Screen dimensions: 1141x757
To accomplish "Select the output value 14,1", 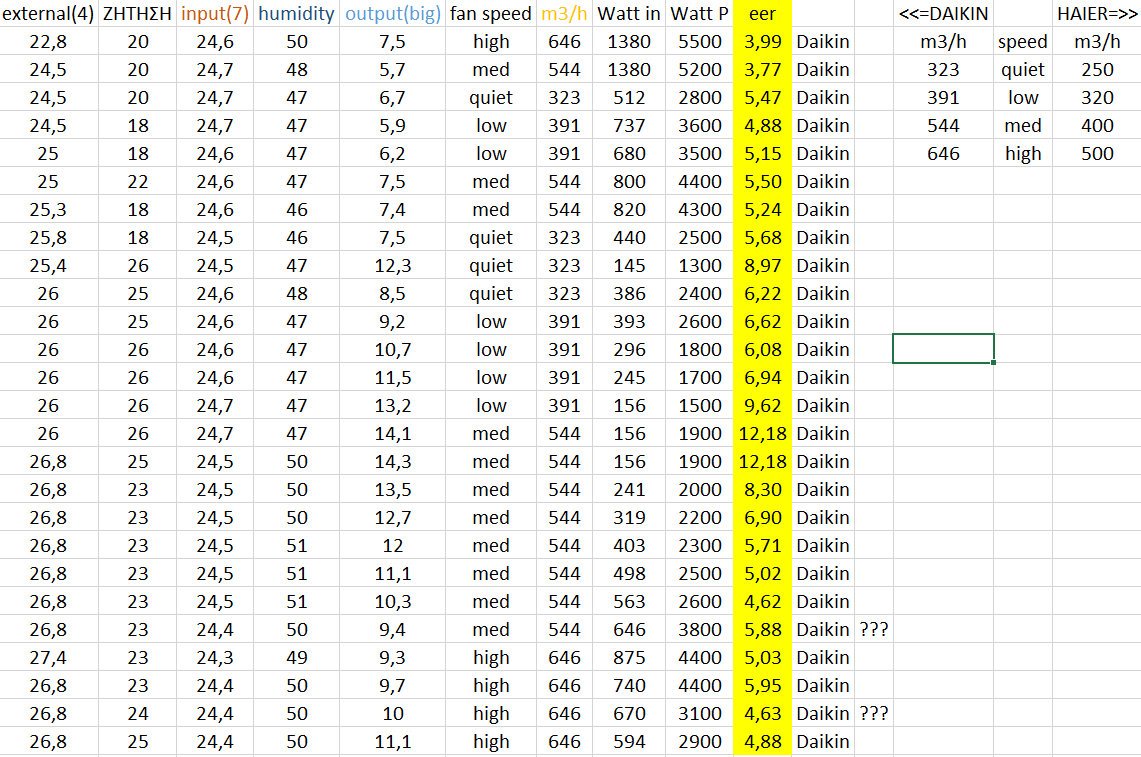I will 393,434.
